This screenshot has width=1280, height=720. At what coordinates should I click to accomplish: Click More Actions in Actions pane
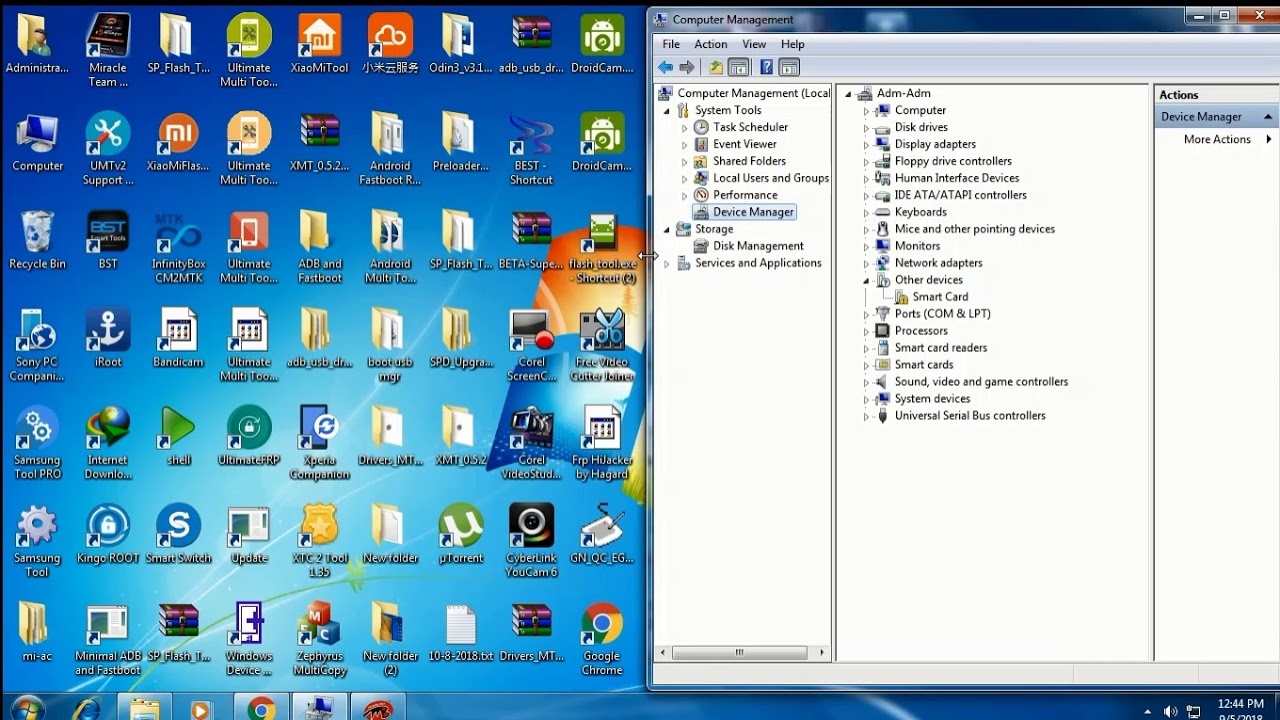click(x=1217, y=139)
